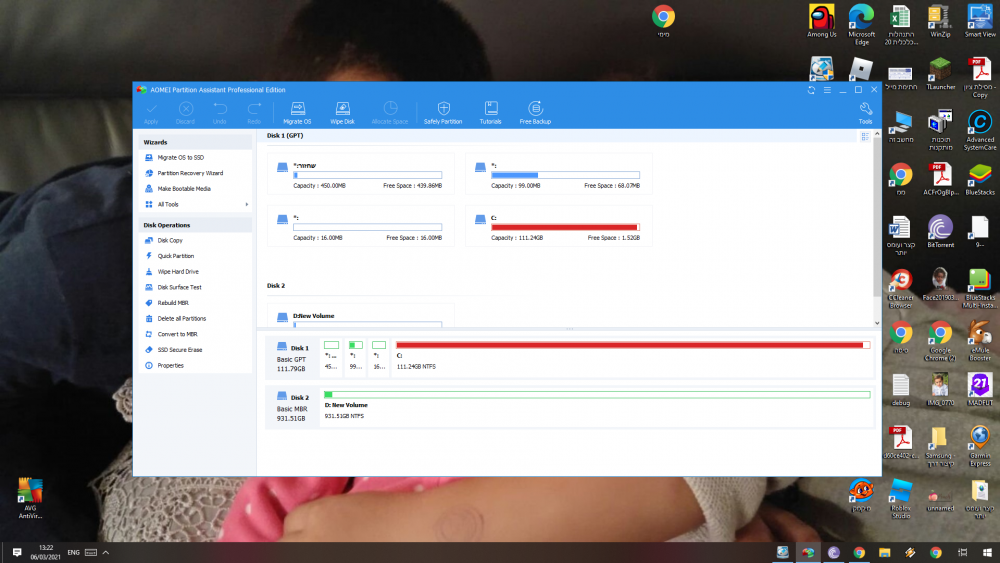Toggle the partition view layout icon
Viewport: 1000px width, 563px height.
point(865,136)
